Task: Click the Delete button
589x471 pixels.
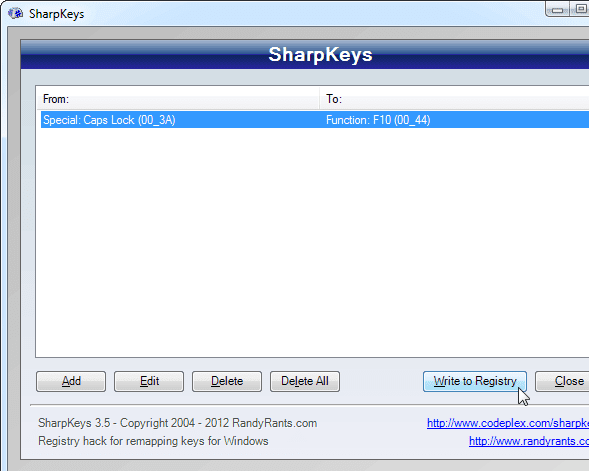Action: pos(227,381)
